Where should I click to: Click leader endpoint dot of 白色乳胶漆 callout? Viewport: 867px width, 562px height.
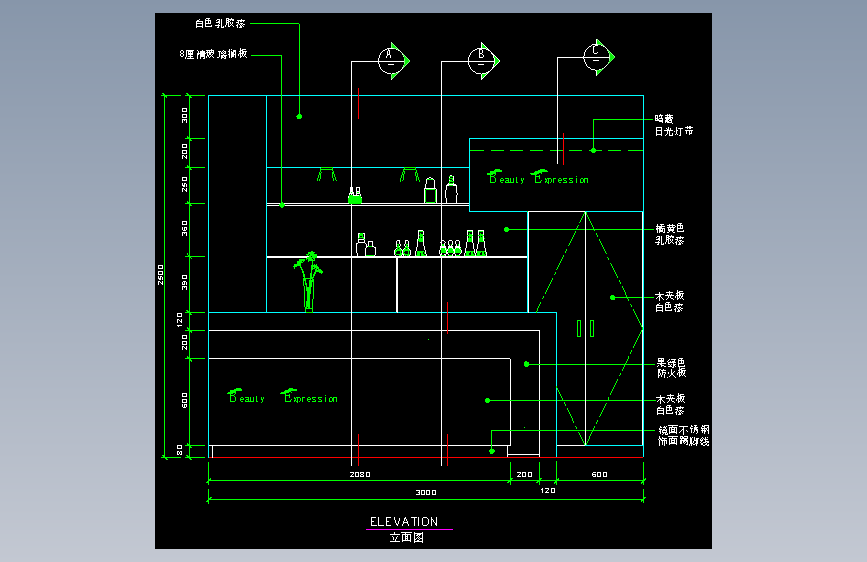click(299, 117)
